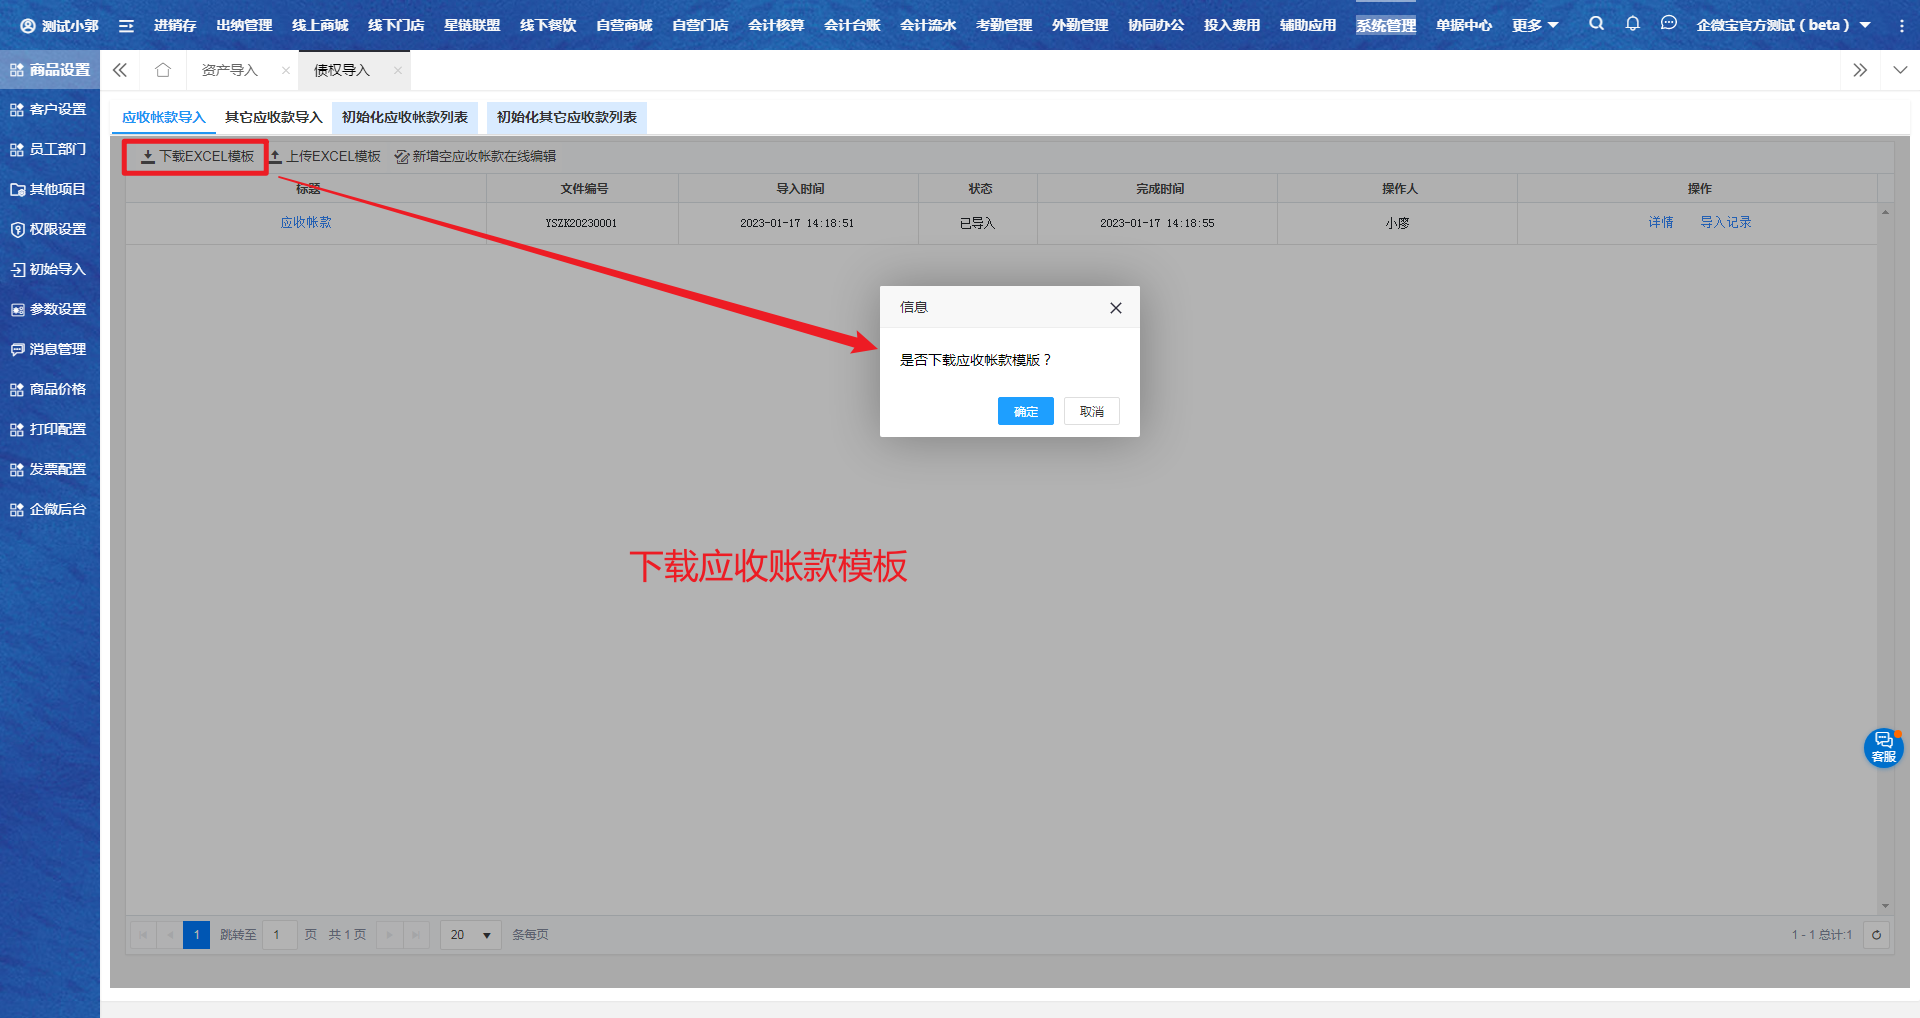Screen dimensions: 1920x1018
Task: Toggle the sidebar hamburger menu icon
Action: [126, 26]
